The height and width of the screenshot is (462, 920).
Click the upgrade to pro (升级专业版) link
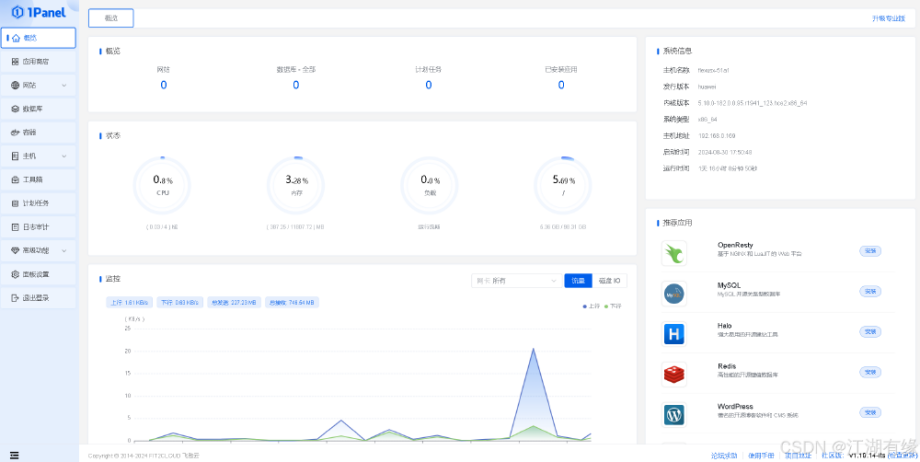[888, 19]
